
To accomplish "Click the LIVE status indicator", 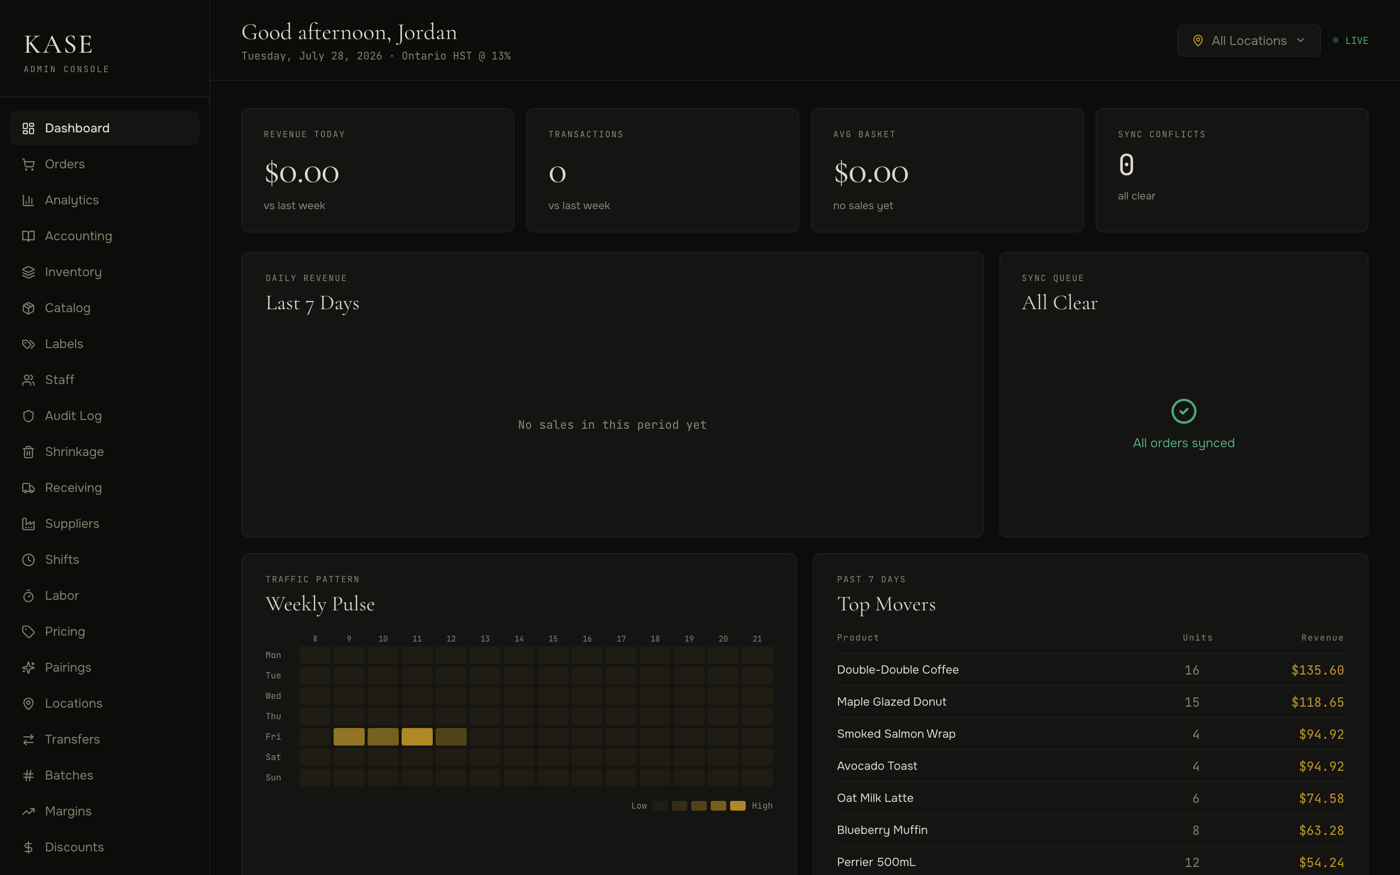I will [1350, 41].
